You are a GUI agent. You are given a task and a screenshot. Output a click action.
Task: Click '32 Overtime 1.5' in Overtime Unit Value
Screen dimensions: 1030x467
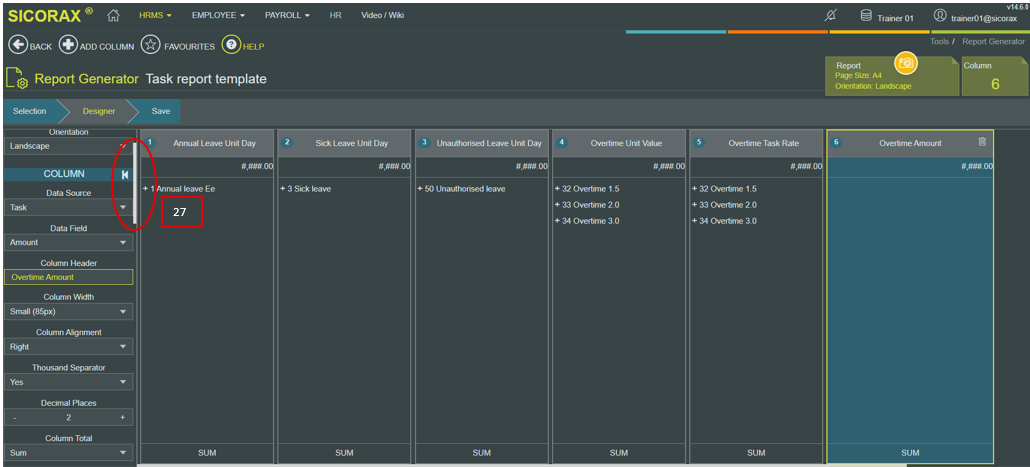pos(587,189)
